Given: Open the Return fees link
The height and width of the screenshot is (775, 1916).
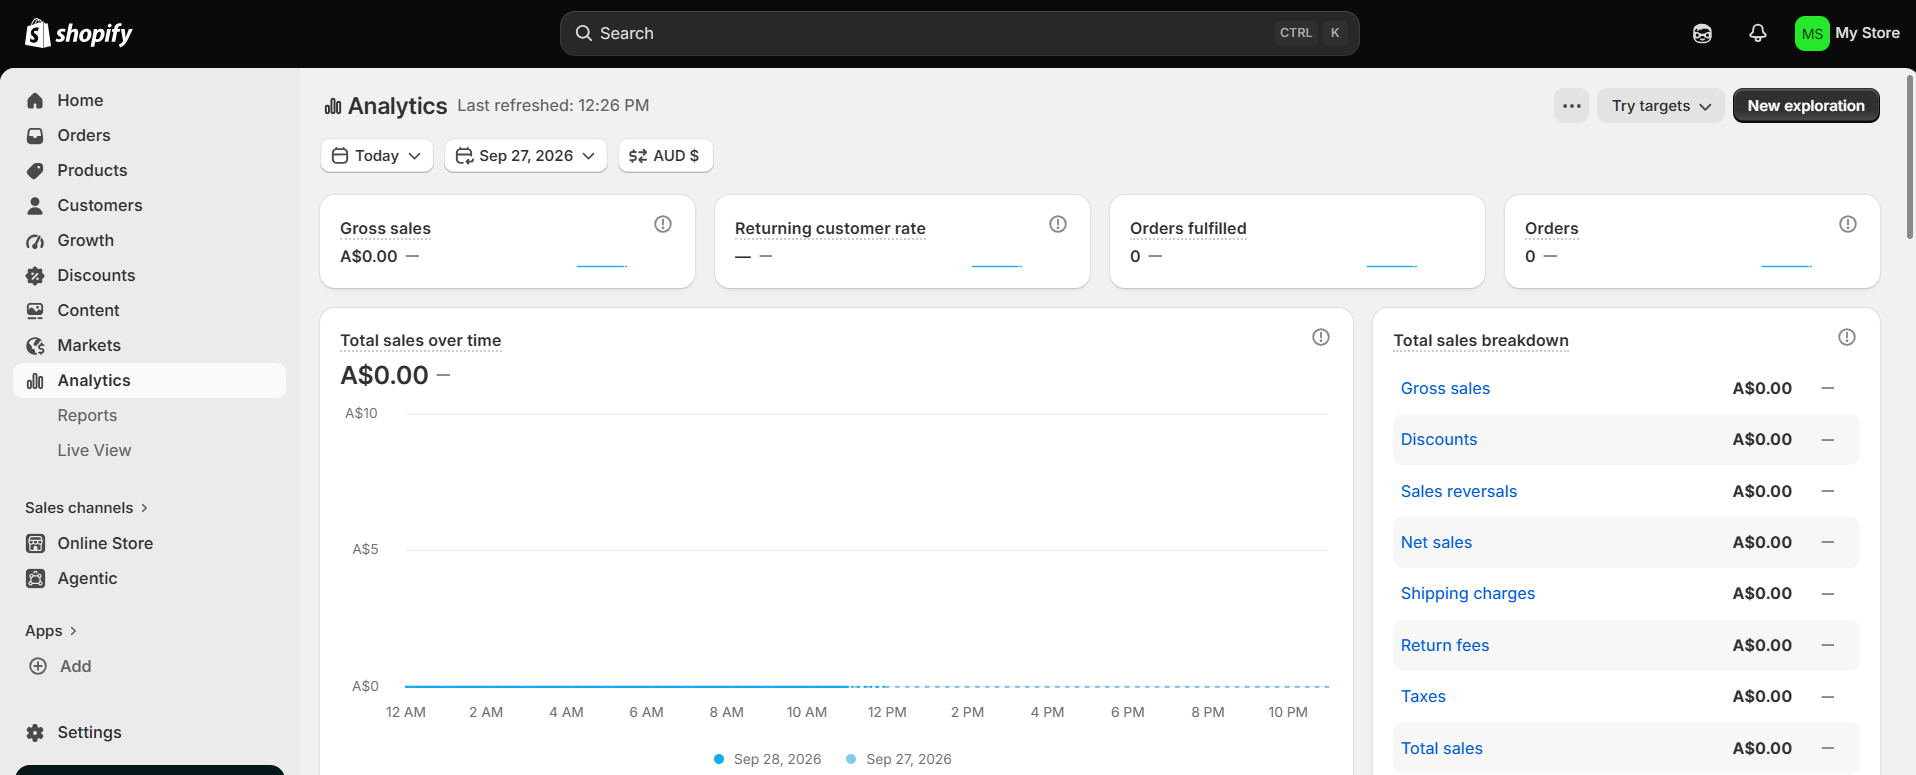Looking at the screenshot, I should tap(1445, 645).
